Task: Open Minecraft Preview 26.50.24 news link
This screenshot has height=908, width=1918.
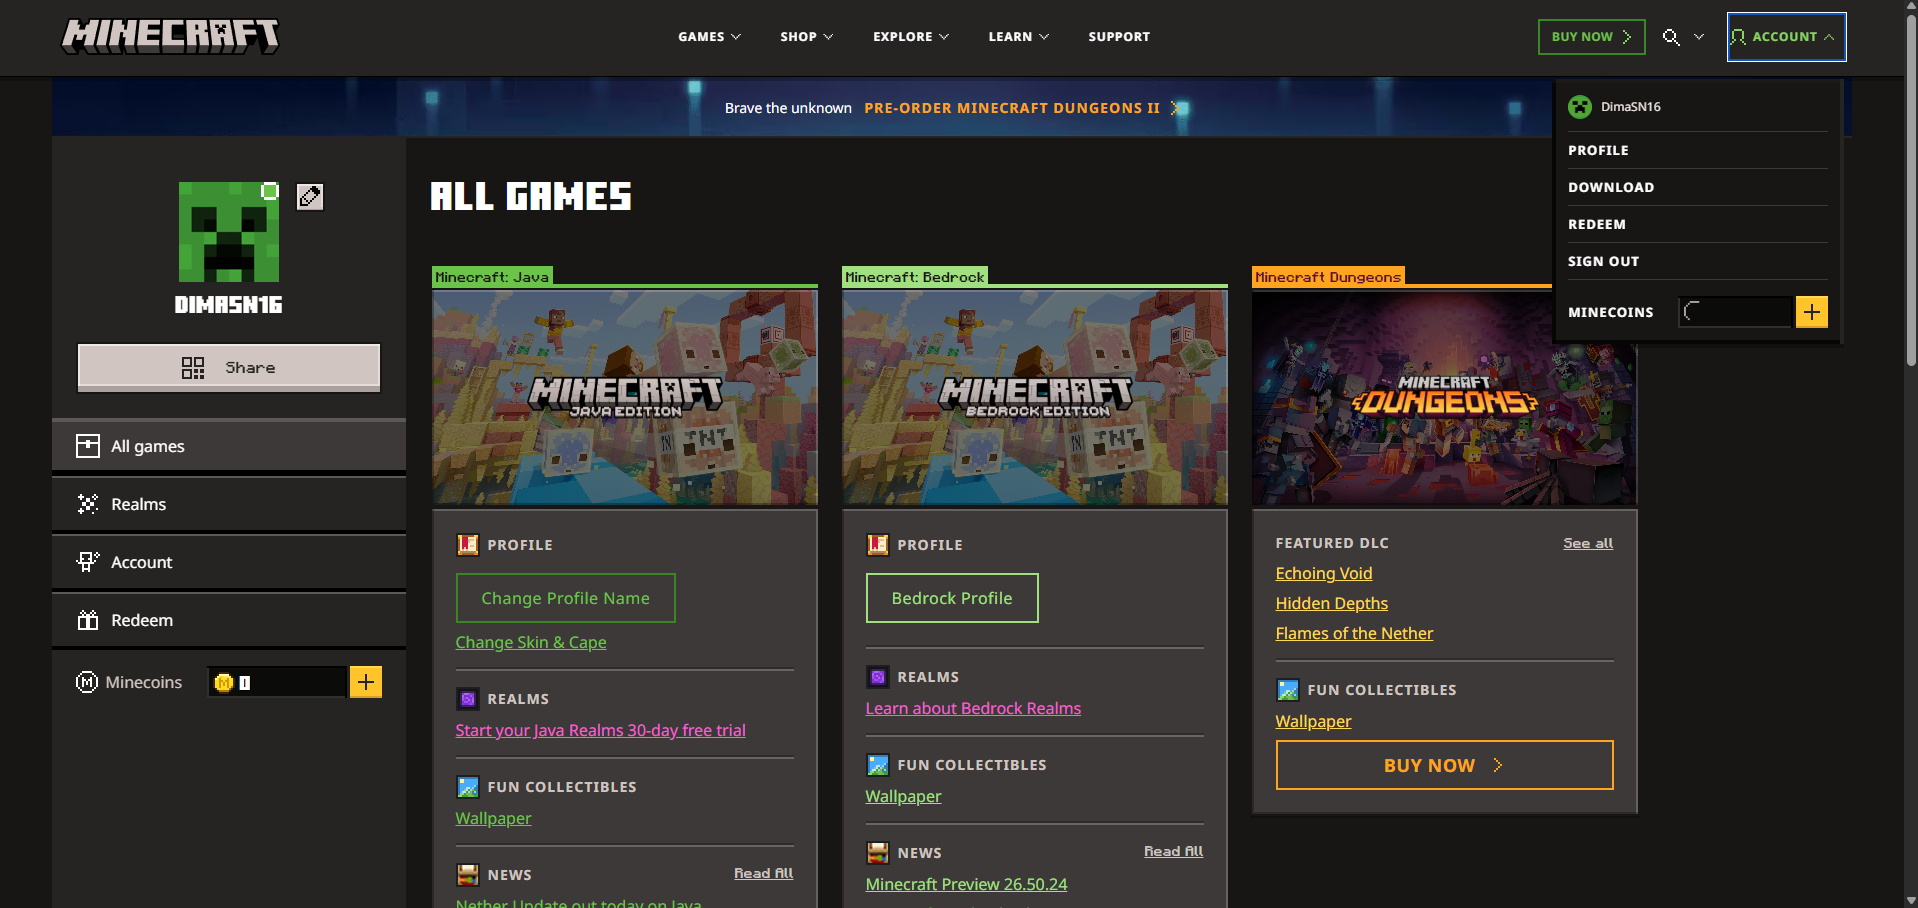Action: [x=966, y=884]
